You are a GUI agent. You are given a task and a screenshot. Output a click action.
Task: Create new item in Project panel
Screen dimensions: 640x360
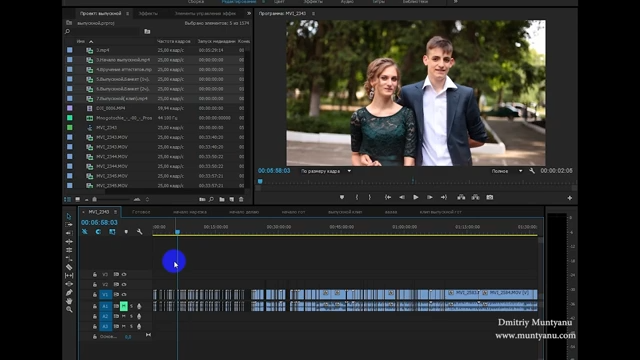(x=231, y=199)
